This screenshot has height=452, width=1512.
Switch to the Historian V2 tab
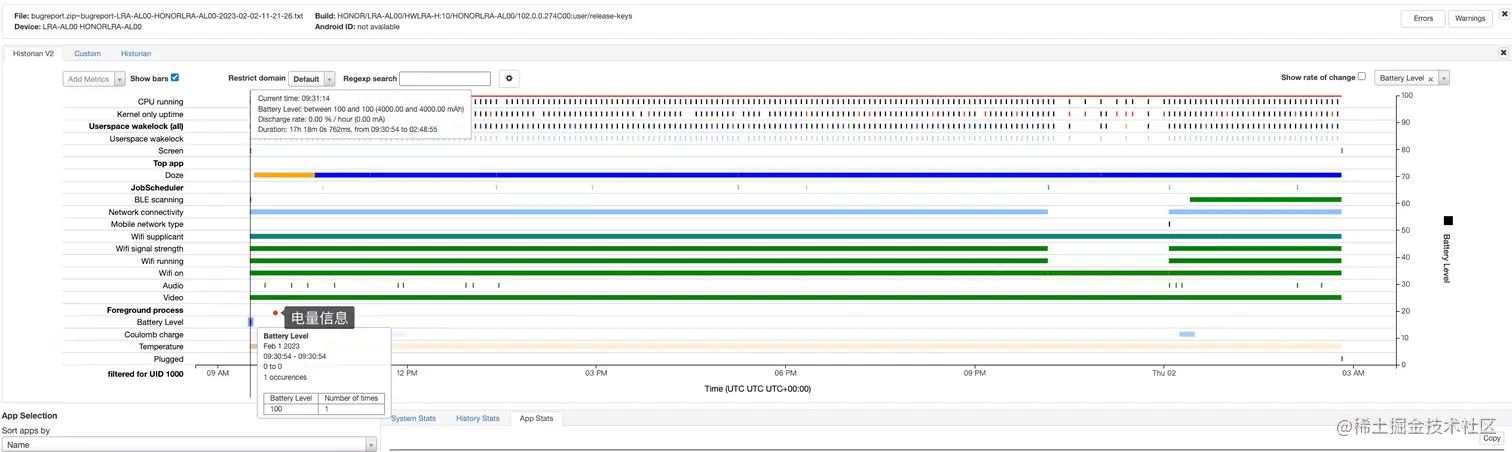click(x=34, y=54)
